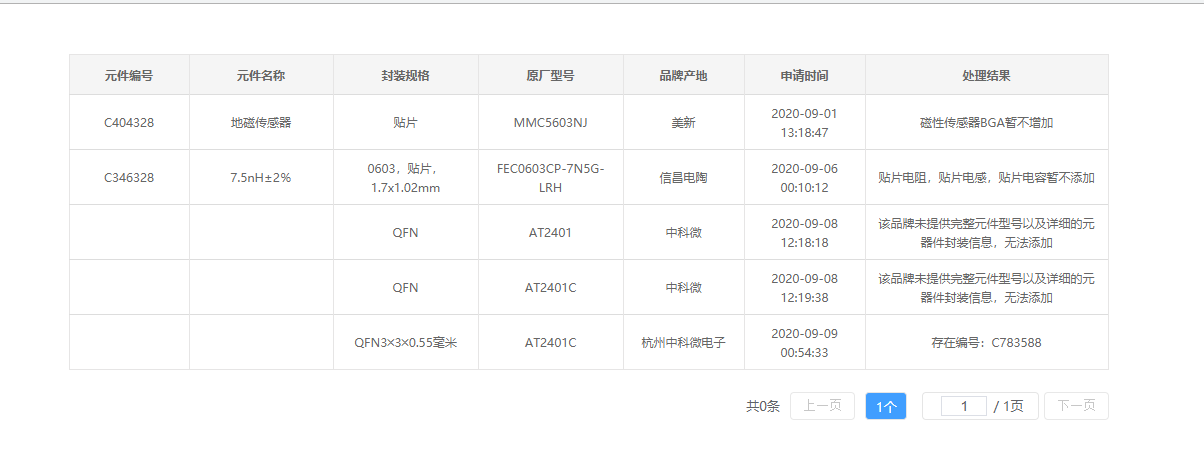
Task: Click the 下一页 next page button
Action: (x=1076, y=406)
